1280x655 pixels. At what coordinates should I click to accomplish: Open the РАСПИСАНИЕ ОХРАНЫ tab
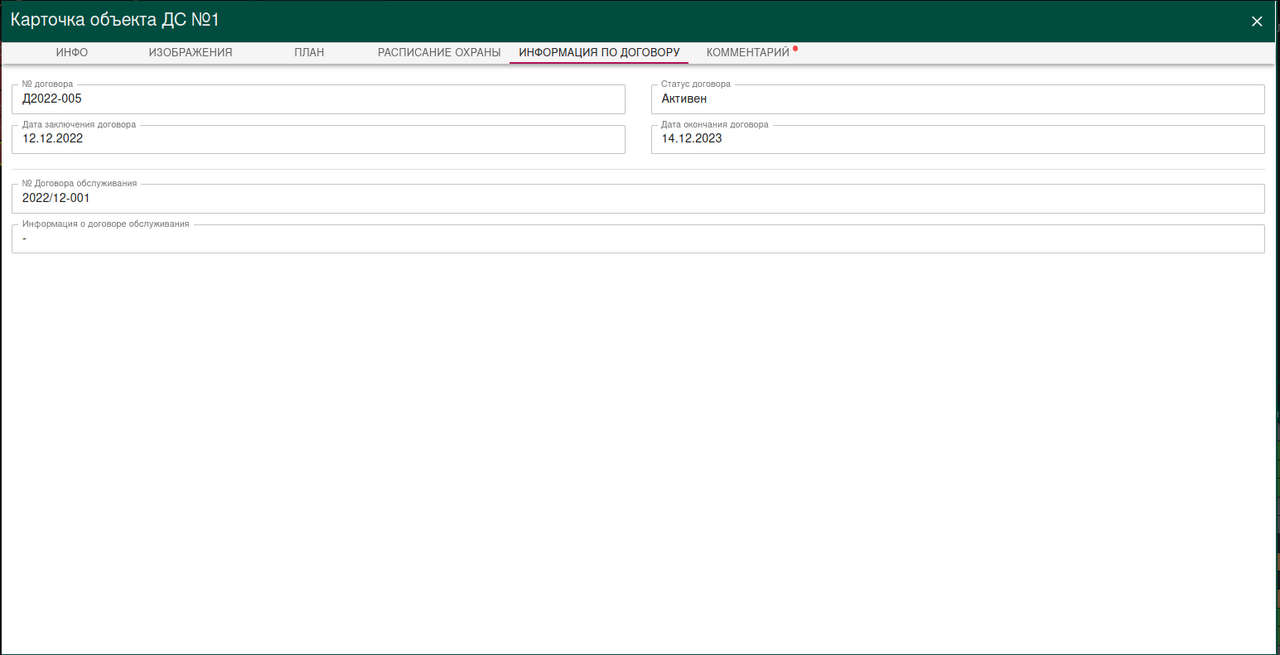pos(439,52)
